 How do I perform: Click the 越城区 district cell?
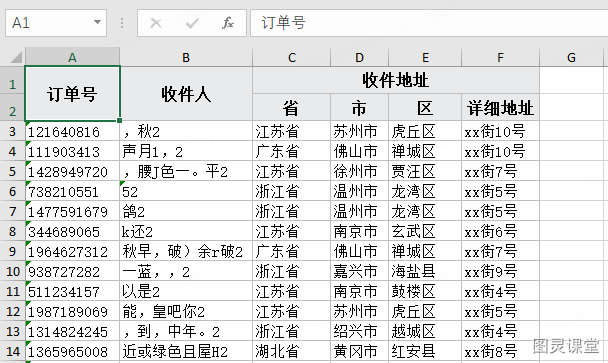tap(425, 331)
